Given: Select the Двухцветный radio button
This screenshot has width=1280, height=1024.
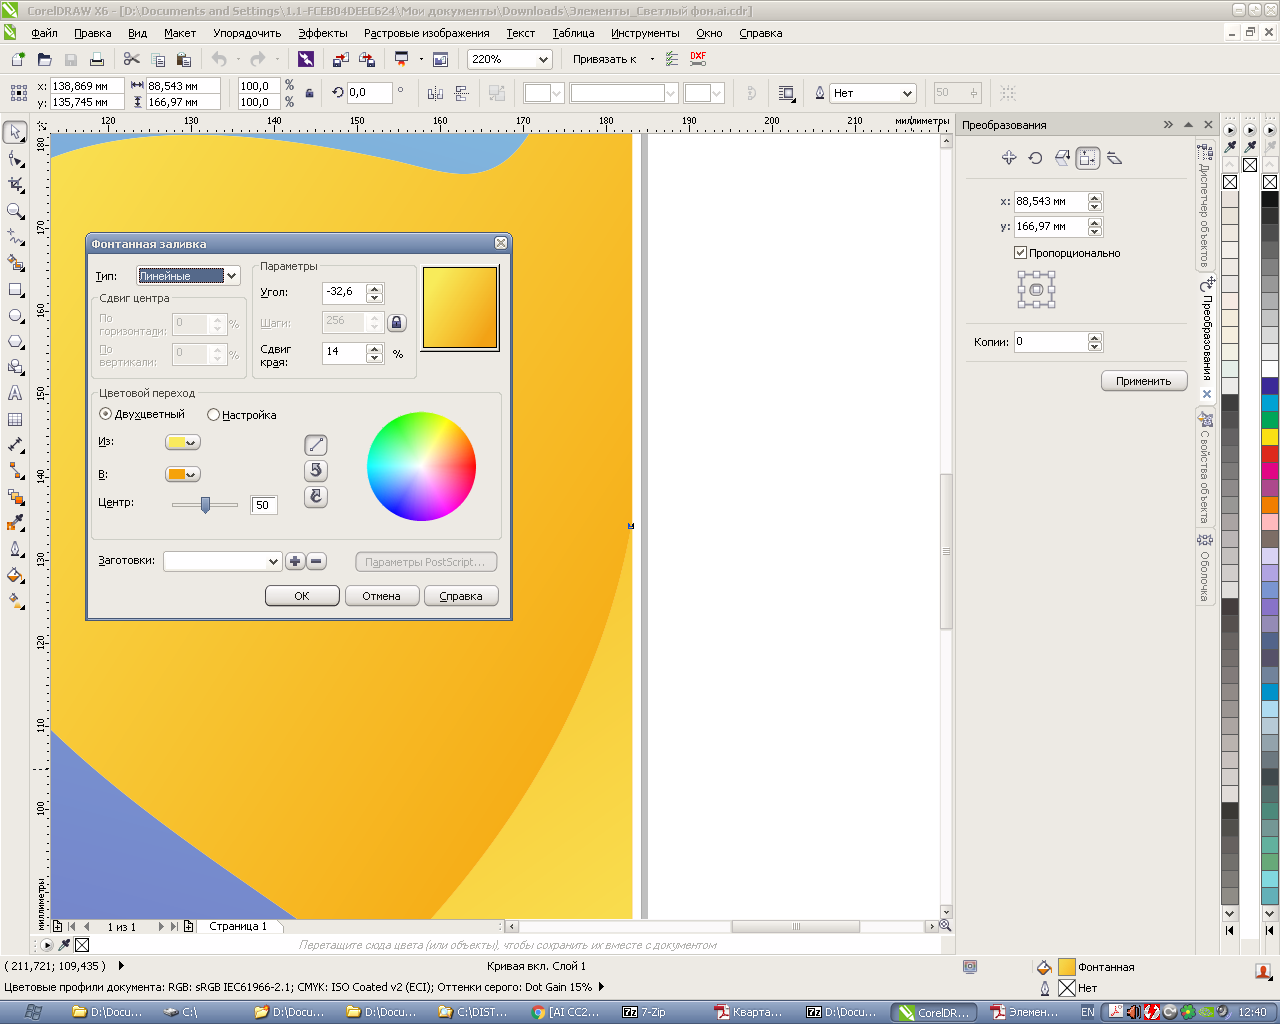Looking at the screenshot, I should pos(106,414).
